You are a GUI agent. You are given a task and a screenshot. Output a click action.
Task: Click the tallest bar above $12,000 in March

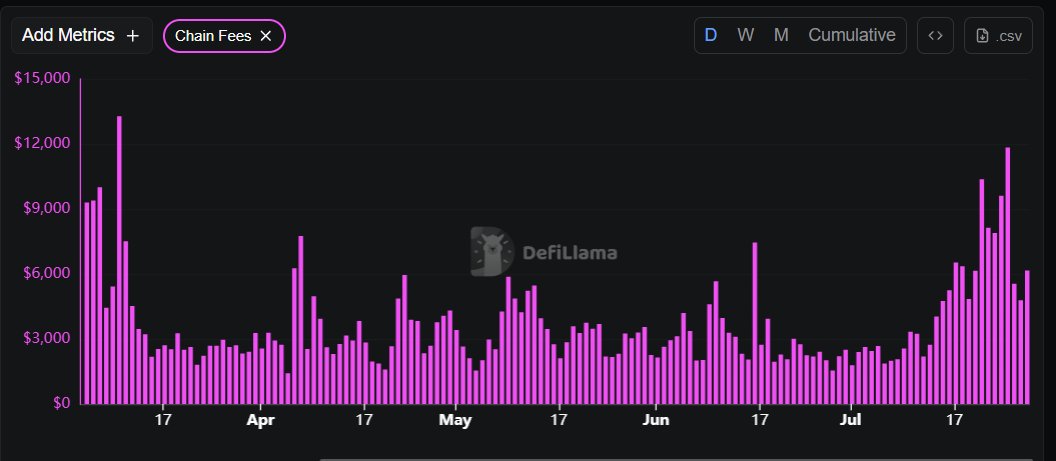pyautogui.click(x=119, y=260)
